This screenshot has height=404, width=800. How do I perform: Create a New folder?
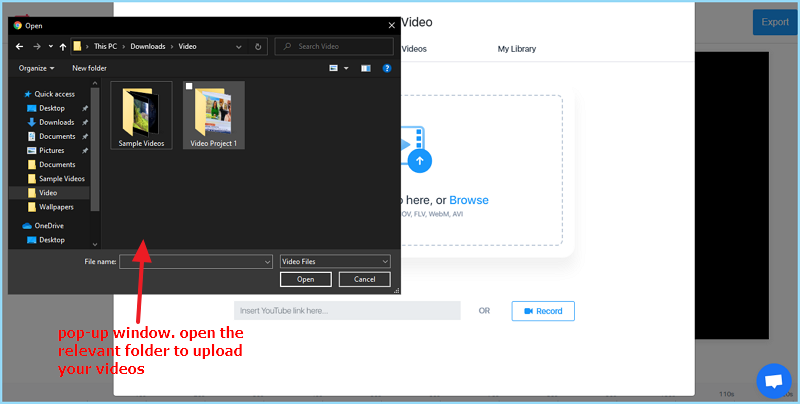89,68
